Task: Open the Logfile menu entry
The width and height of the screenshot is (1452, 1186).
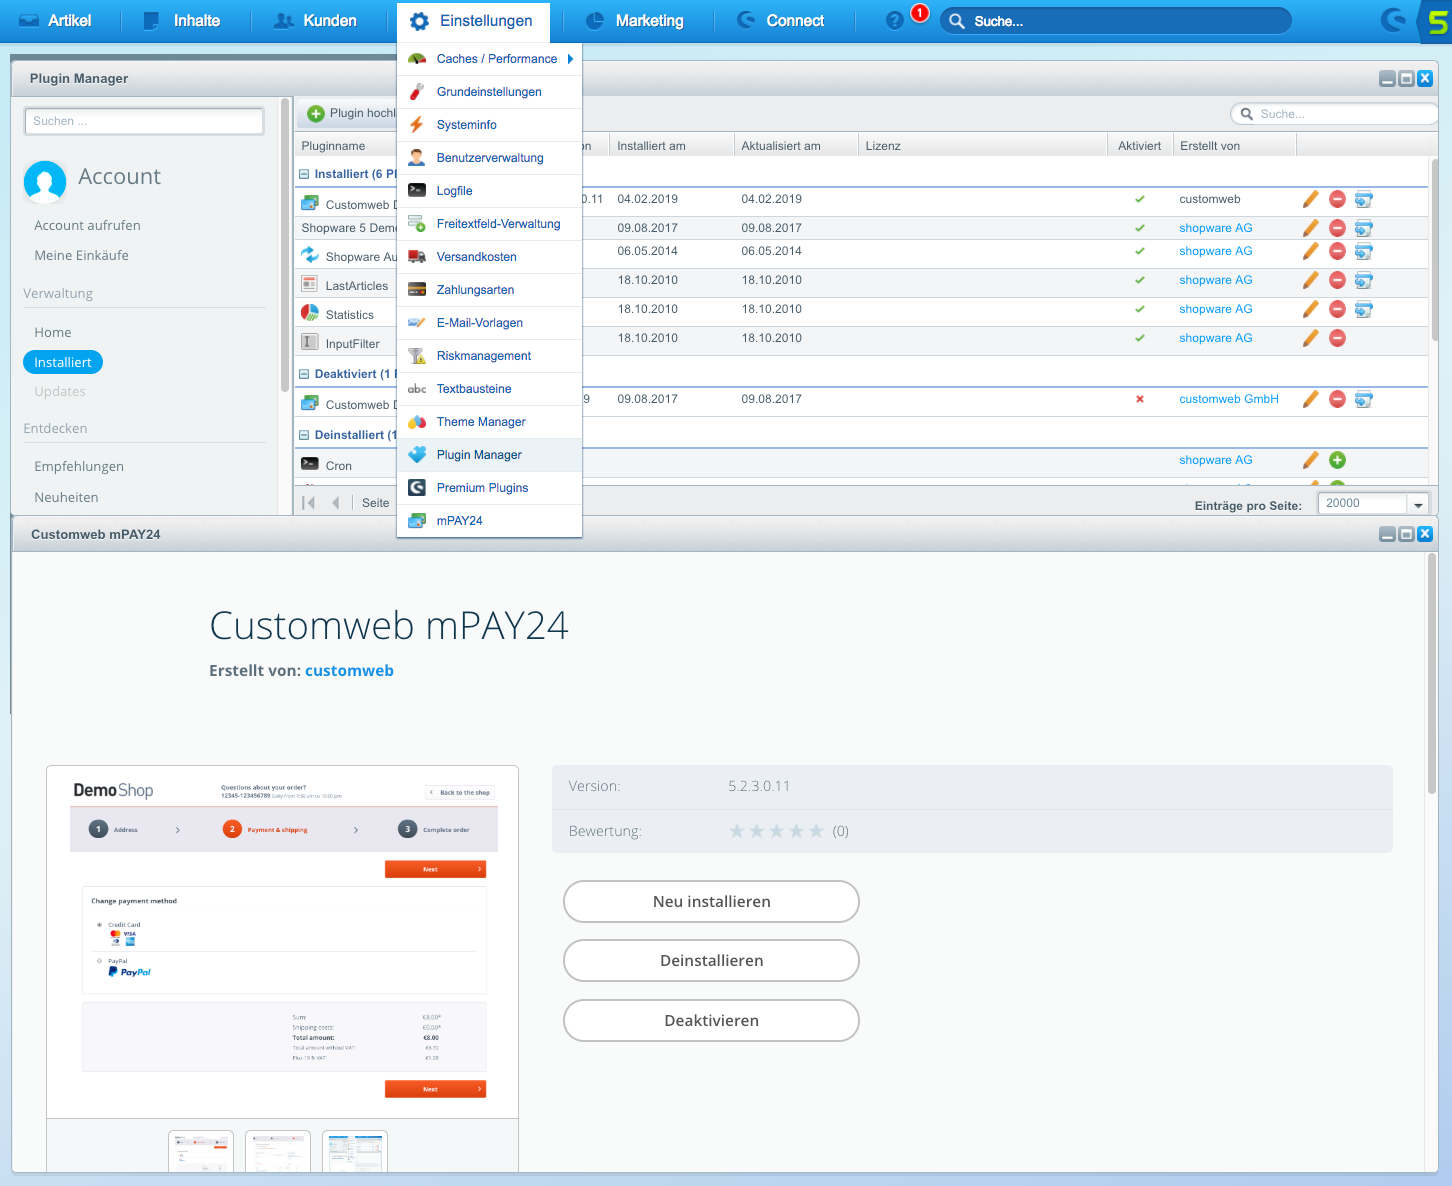Action: coord(489,191)
